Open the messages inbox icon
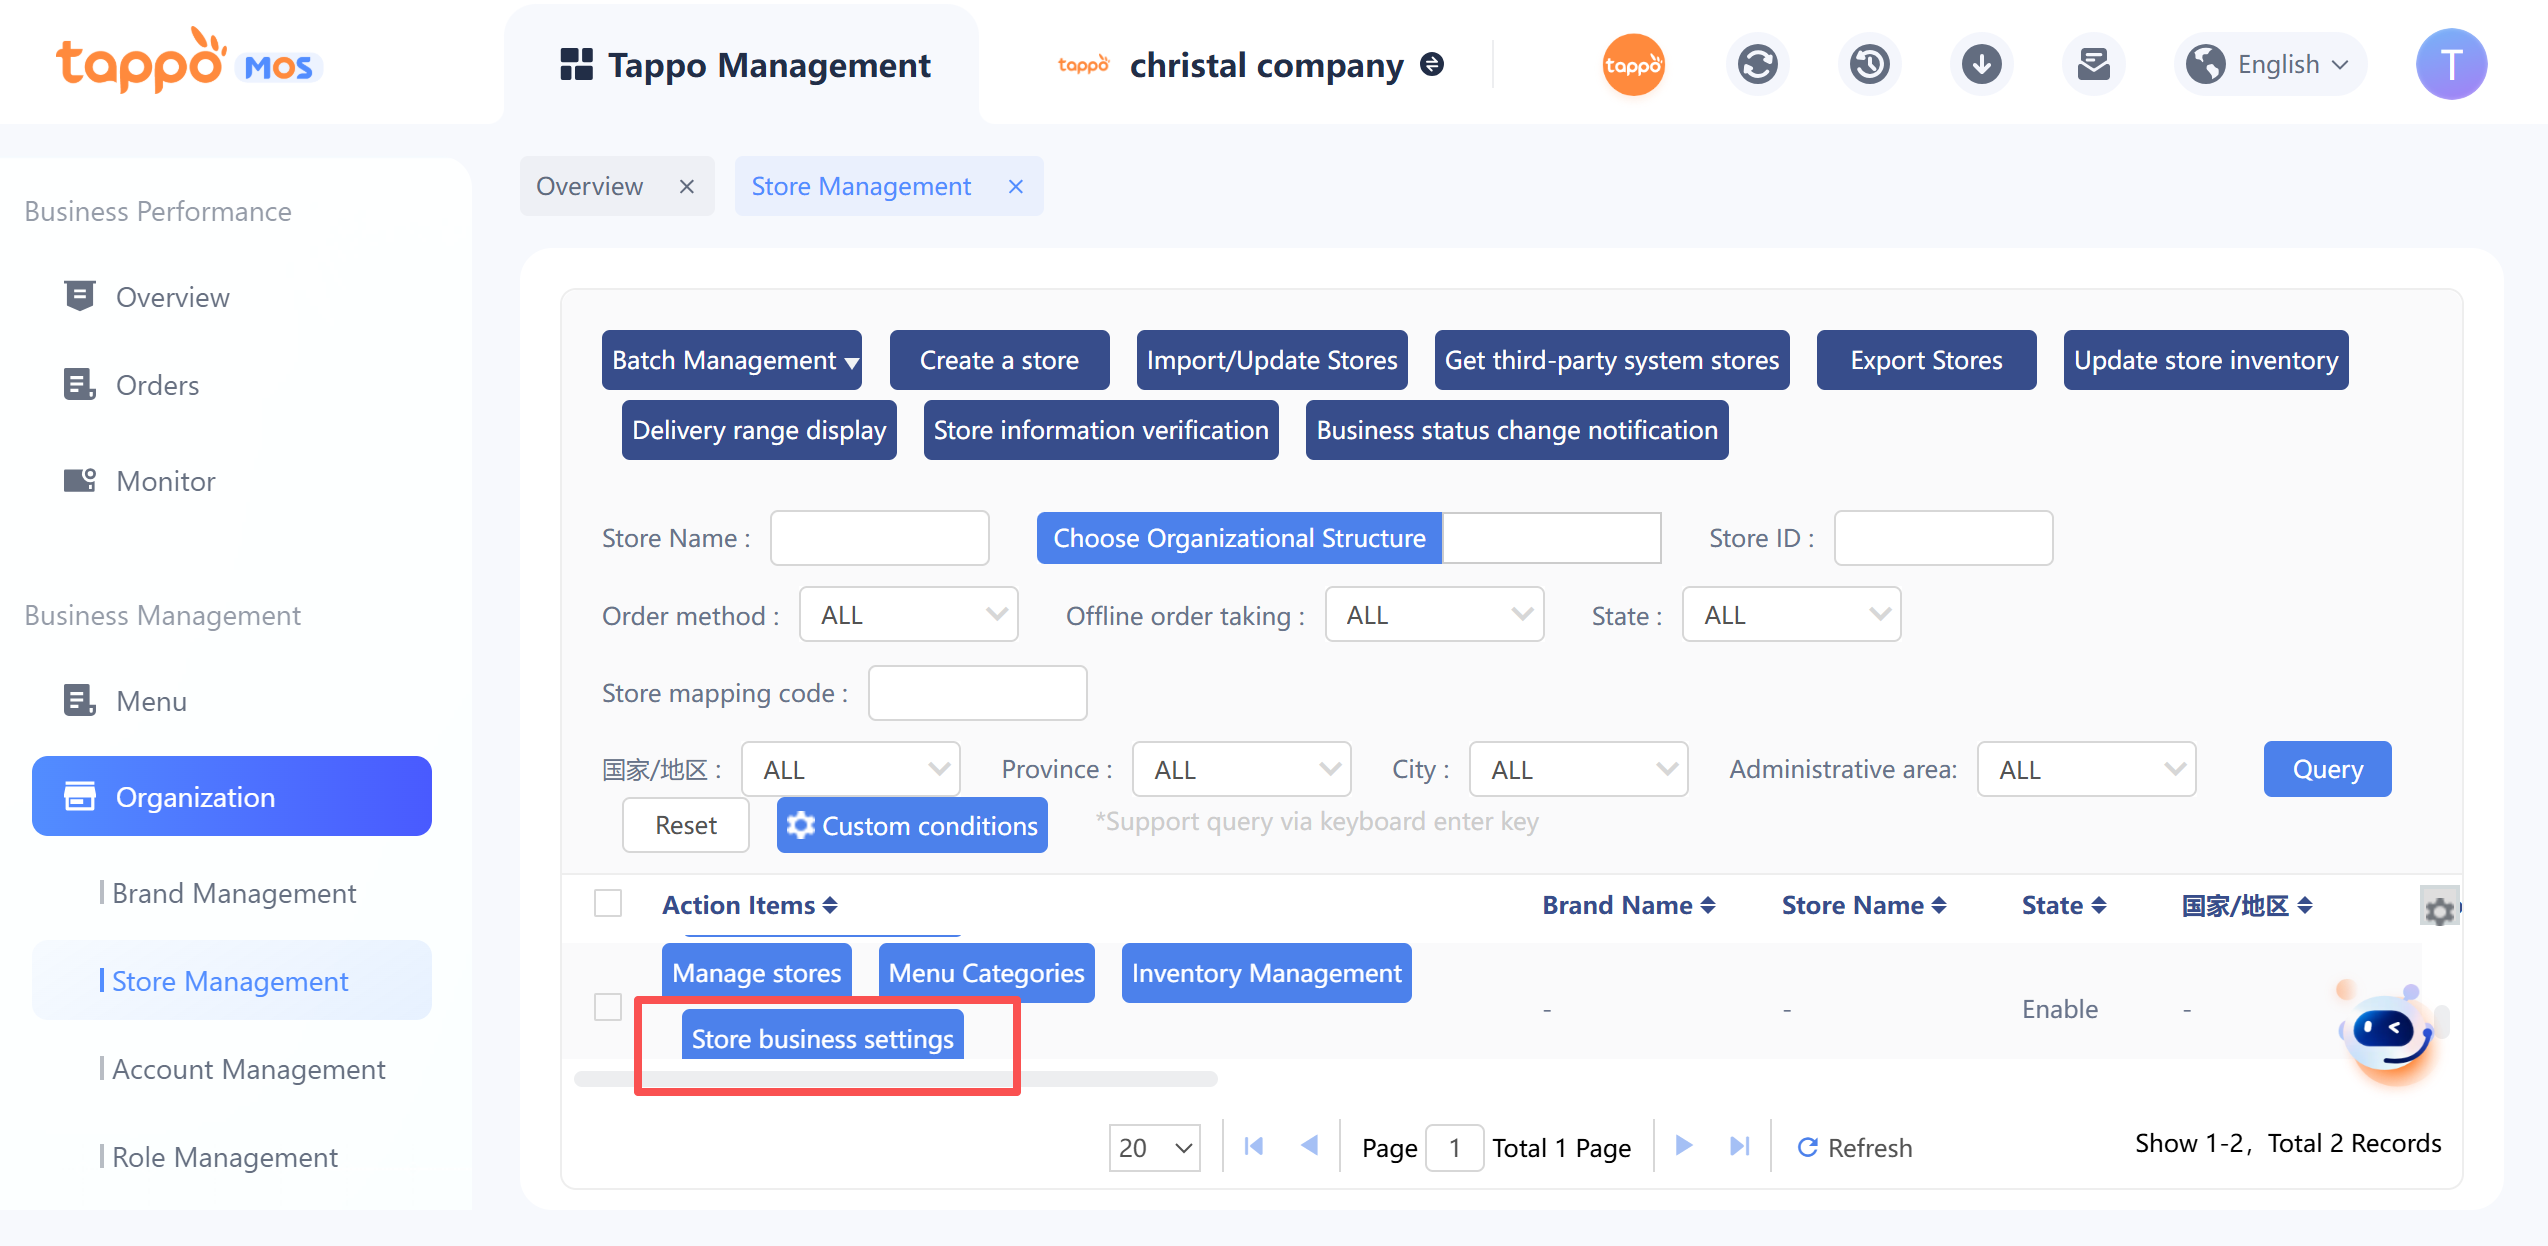2548x1246 pixels. pos(2093,65)
